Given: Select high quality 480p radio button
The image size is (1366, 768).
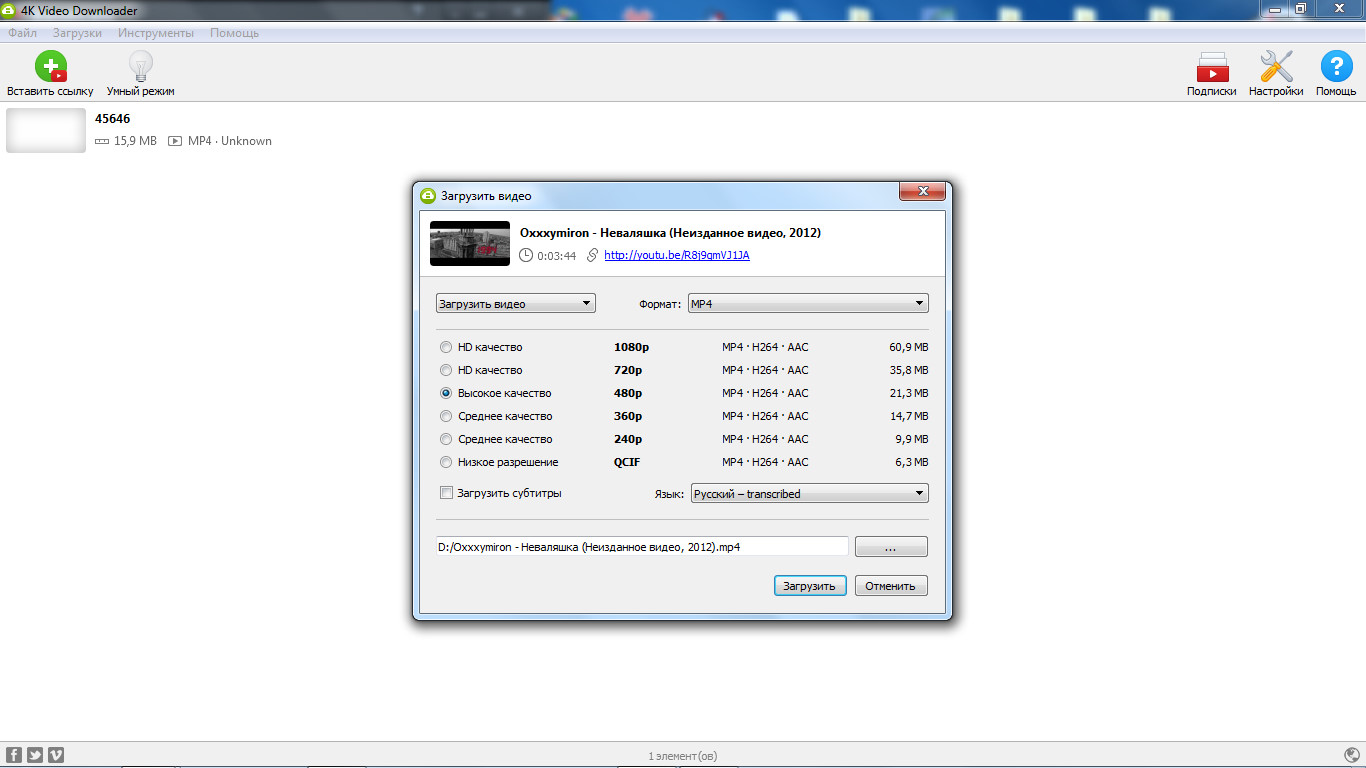Looking at the screenshot, I should point(446,393).
